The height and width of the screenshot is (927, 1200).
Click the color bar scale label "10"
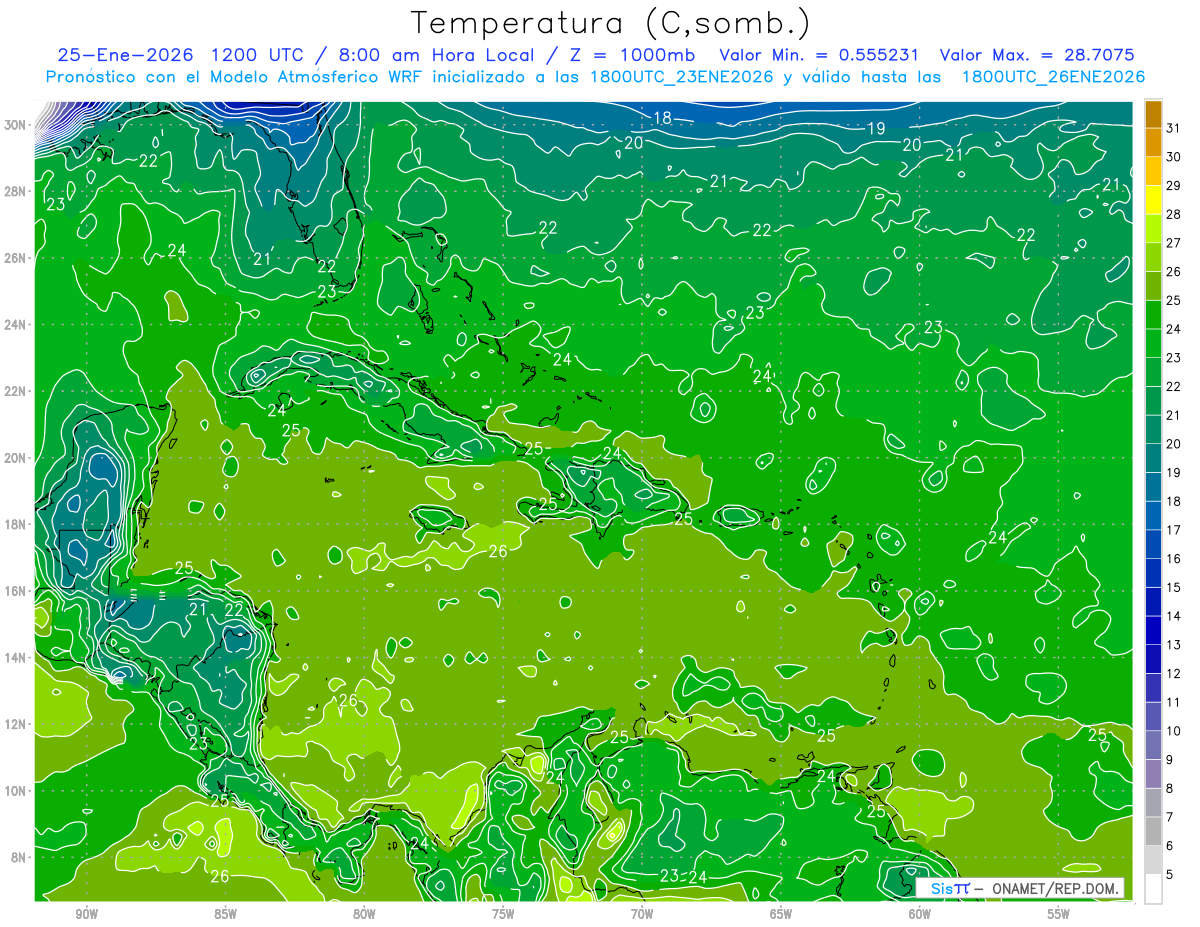[x=1175, y=731]
